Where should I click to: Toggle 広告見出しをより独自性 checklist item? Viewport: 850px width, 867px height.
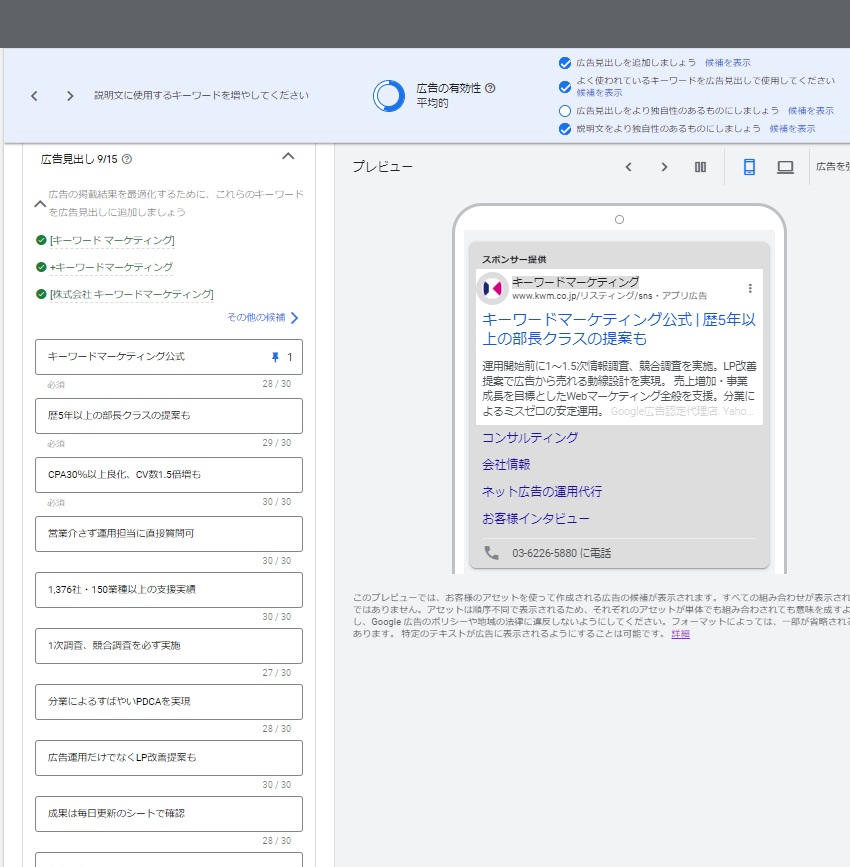click(565, 111)
